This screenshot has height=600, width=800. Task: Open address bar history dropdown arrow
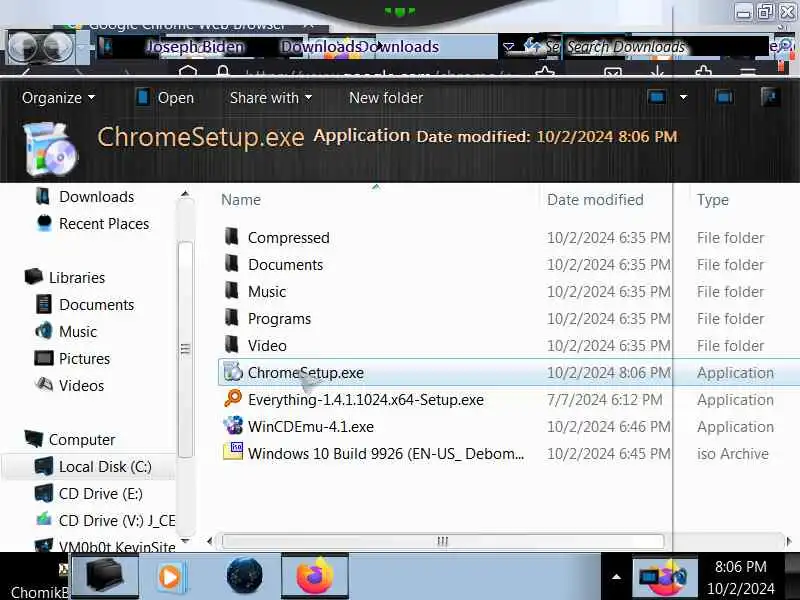click(508, 47)
